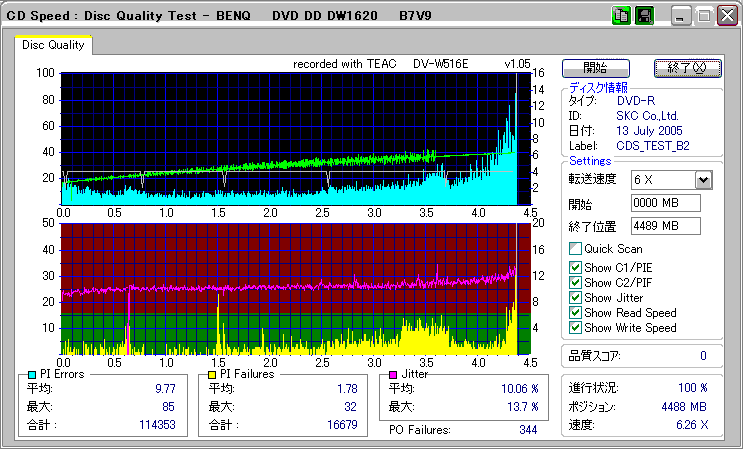The height and width of the screenshot is (449, 743).
Task: Disable Show Write Speed checkbox
Action: pyautogui.click(x=575, y=328)
